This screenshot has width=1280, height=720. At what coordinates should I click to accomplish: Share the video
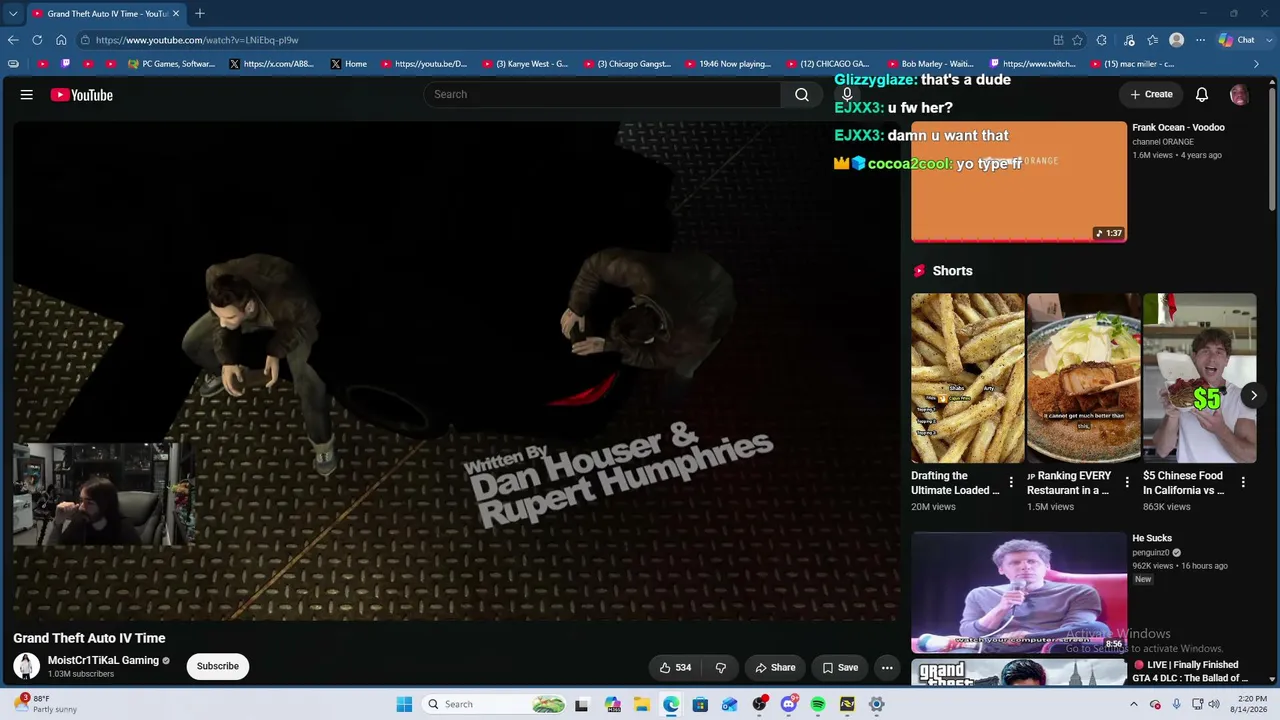pyautogui.click(x=776, y=667)
